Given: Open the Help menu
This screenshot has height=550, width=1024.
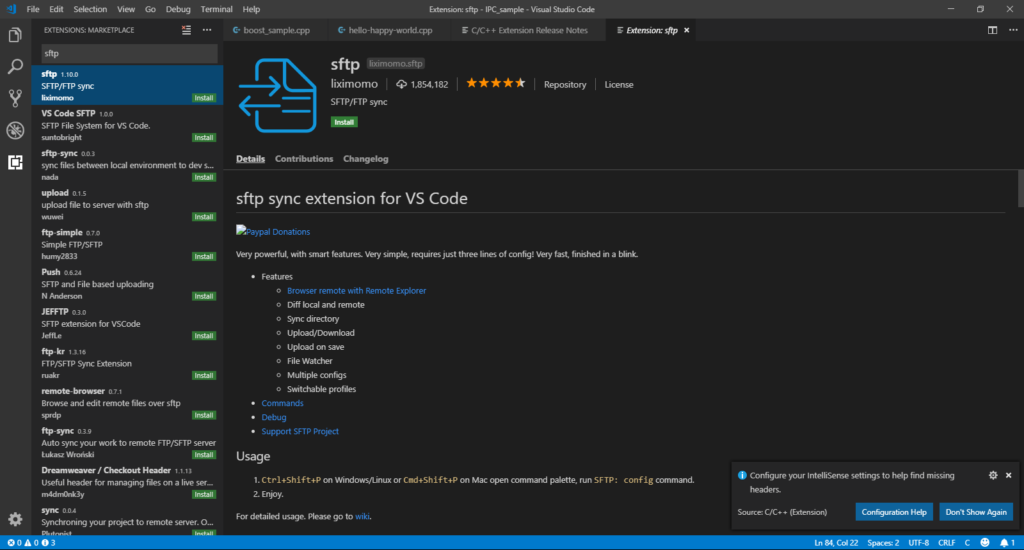Looking at the screenshot, I should tap(251, 9).
